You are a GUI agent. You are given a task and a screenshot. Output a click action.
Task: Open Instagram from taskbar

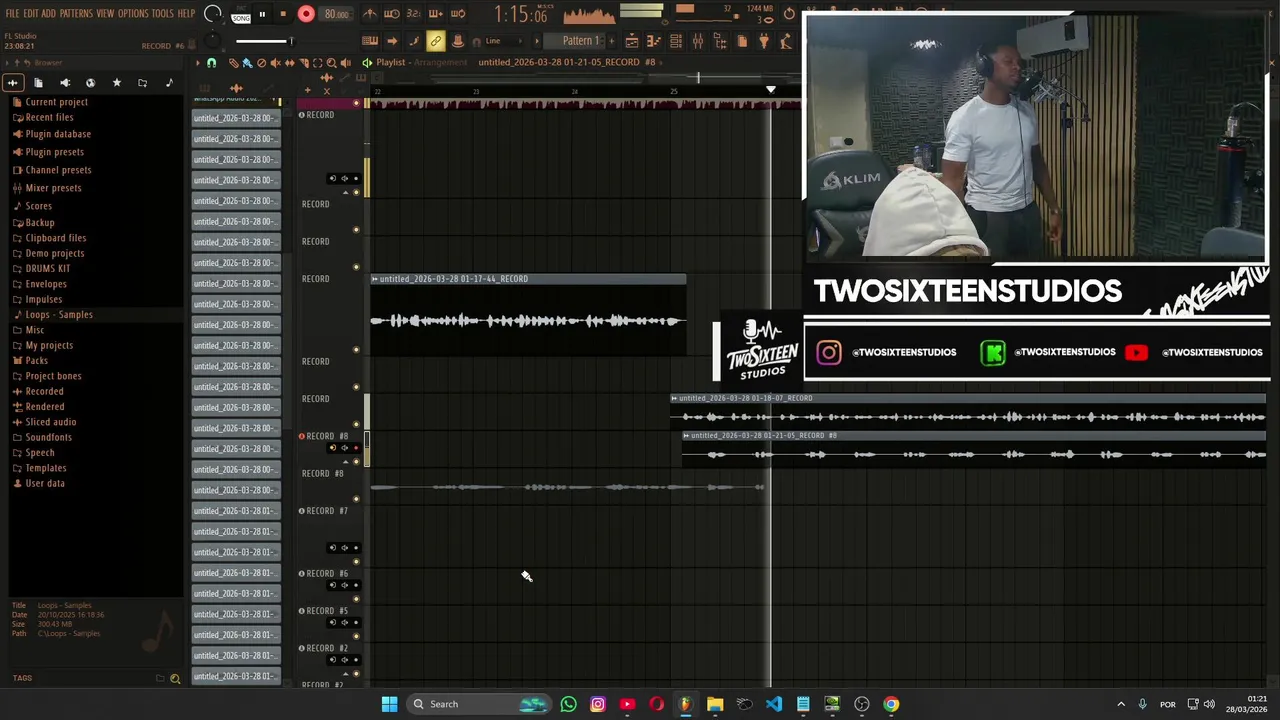598,704
